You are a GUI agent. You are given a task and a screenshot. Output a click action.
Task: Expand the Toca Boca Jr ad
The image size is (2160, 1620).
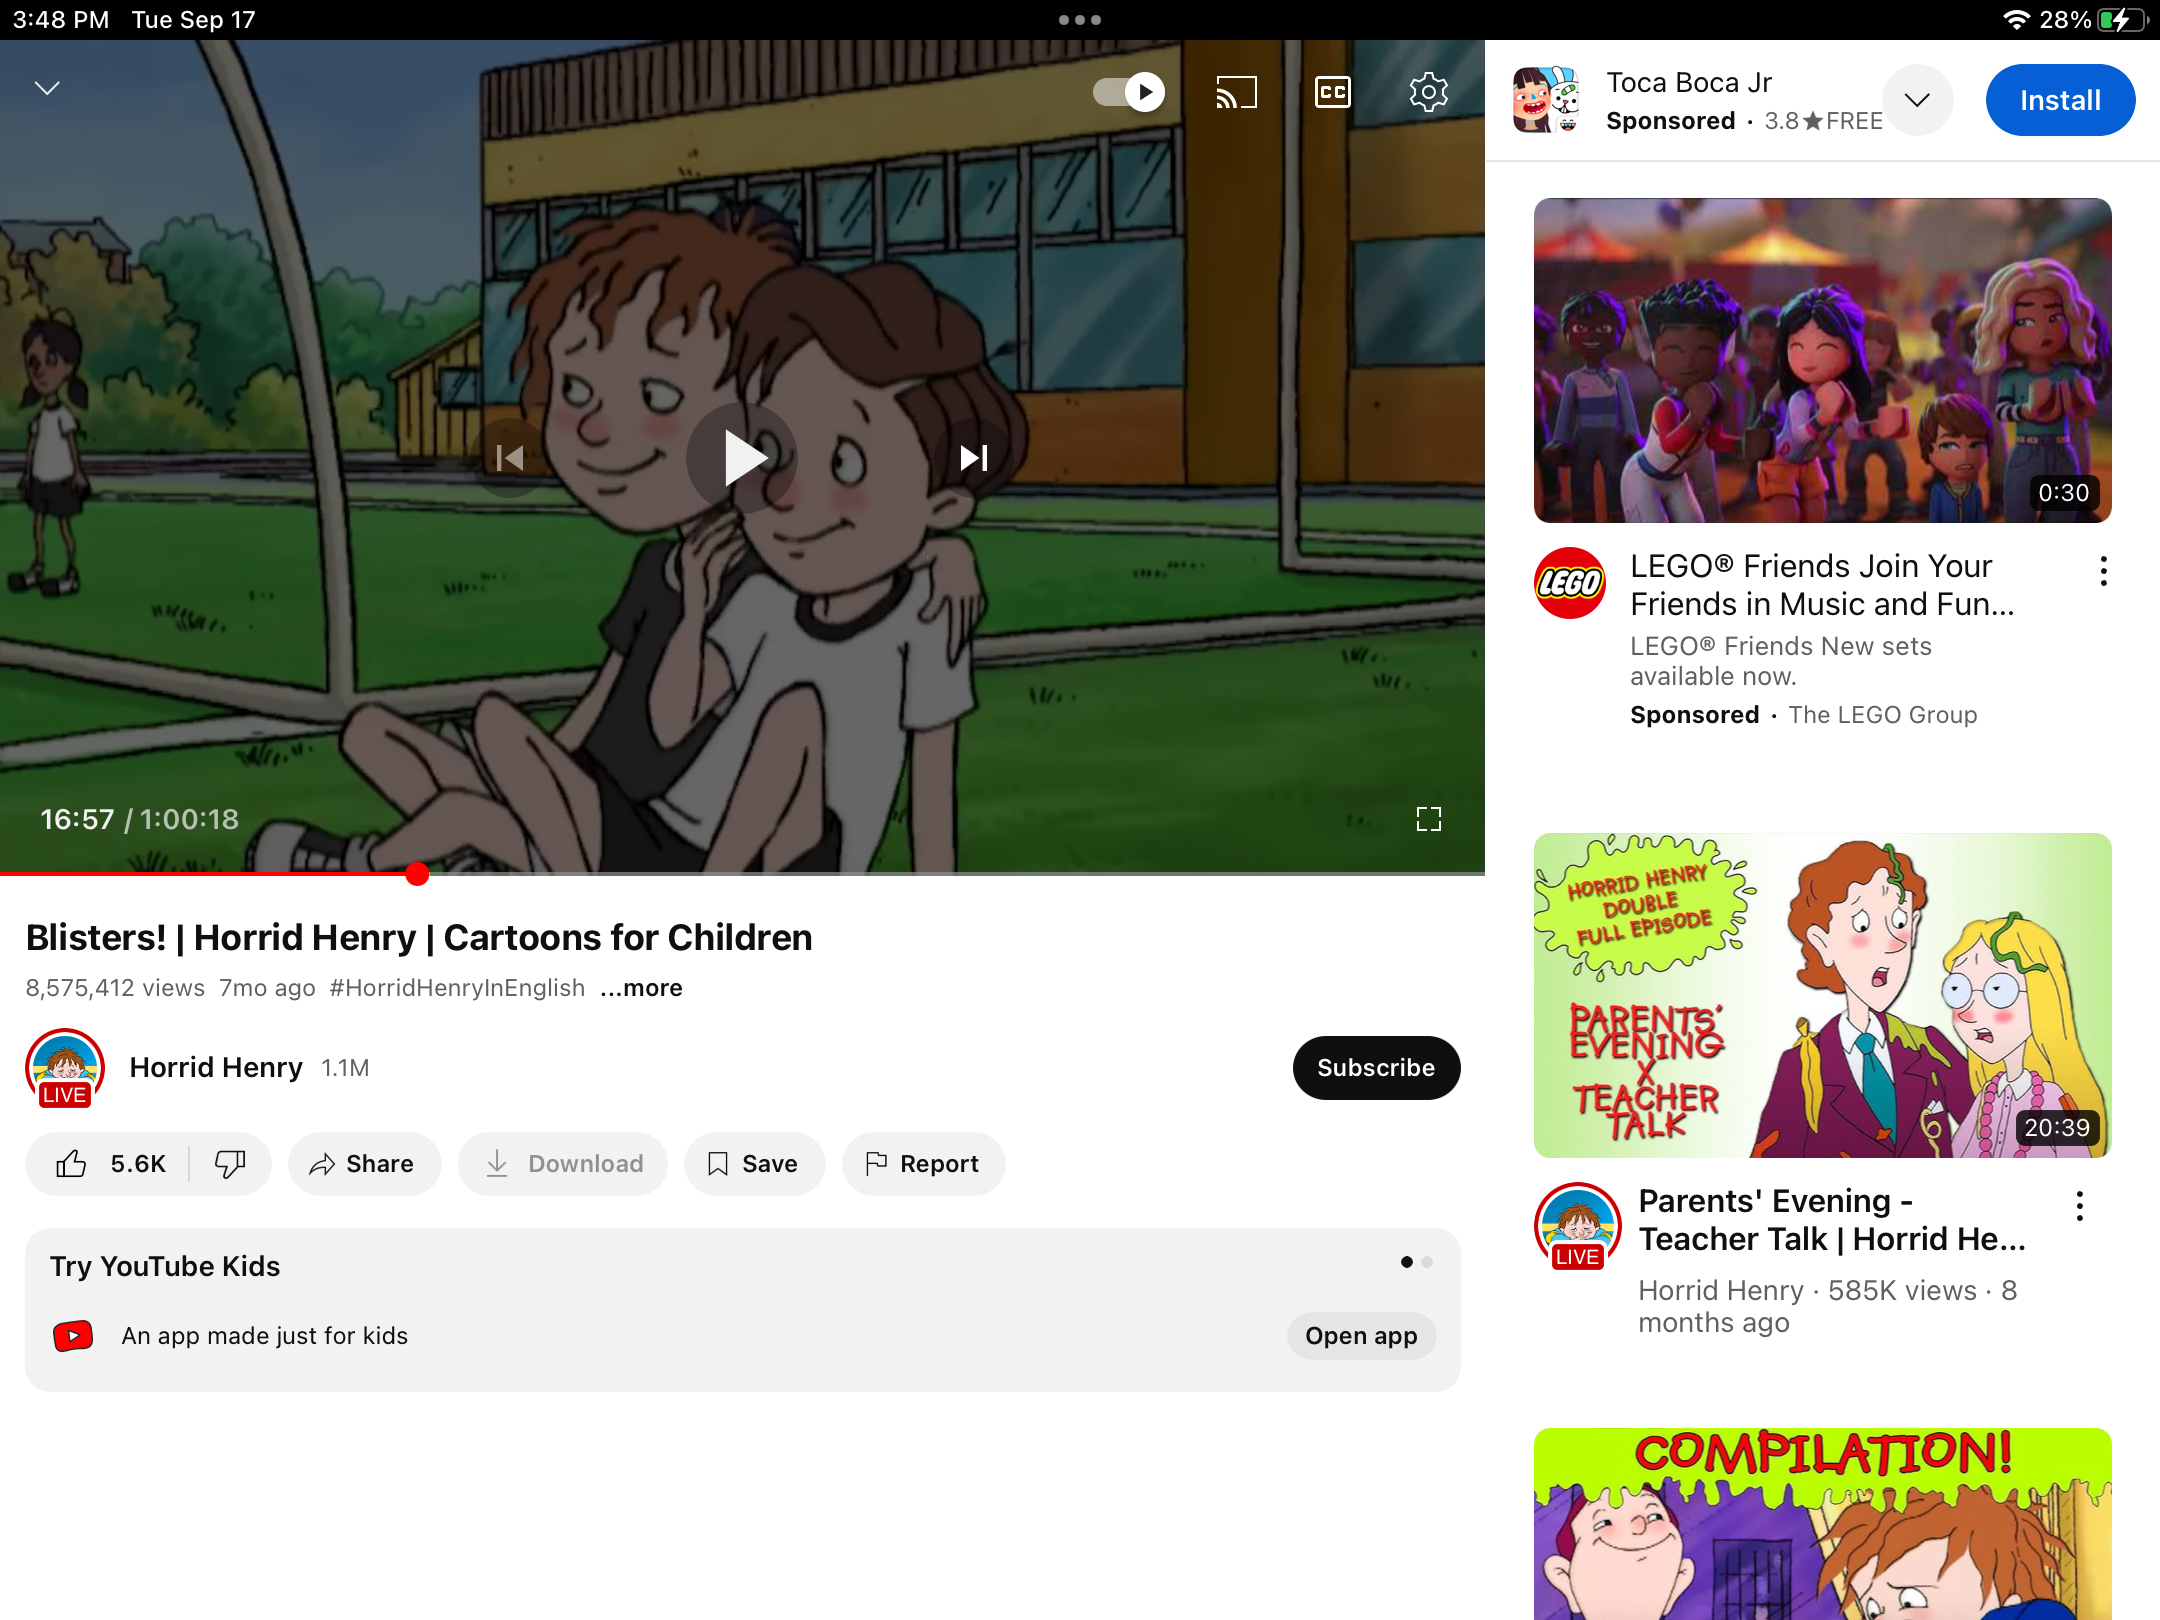tap(1916, 100)
